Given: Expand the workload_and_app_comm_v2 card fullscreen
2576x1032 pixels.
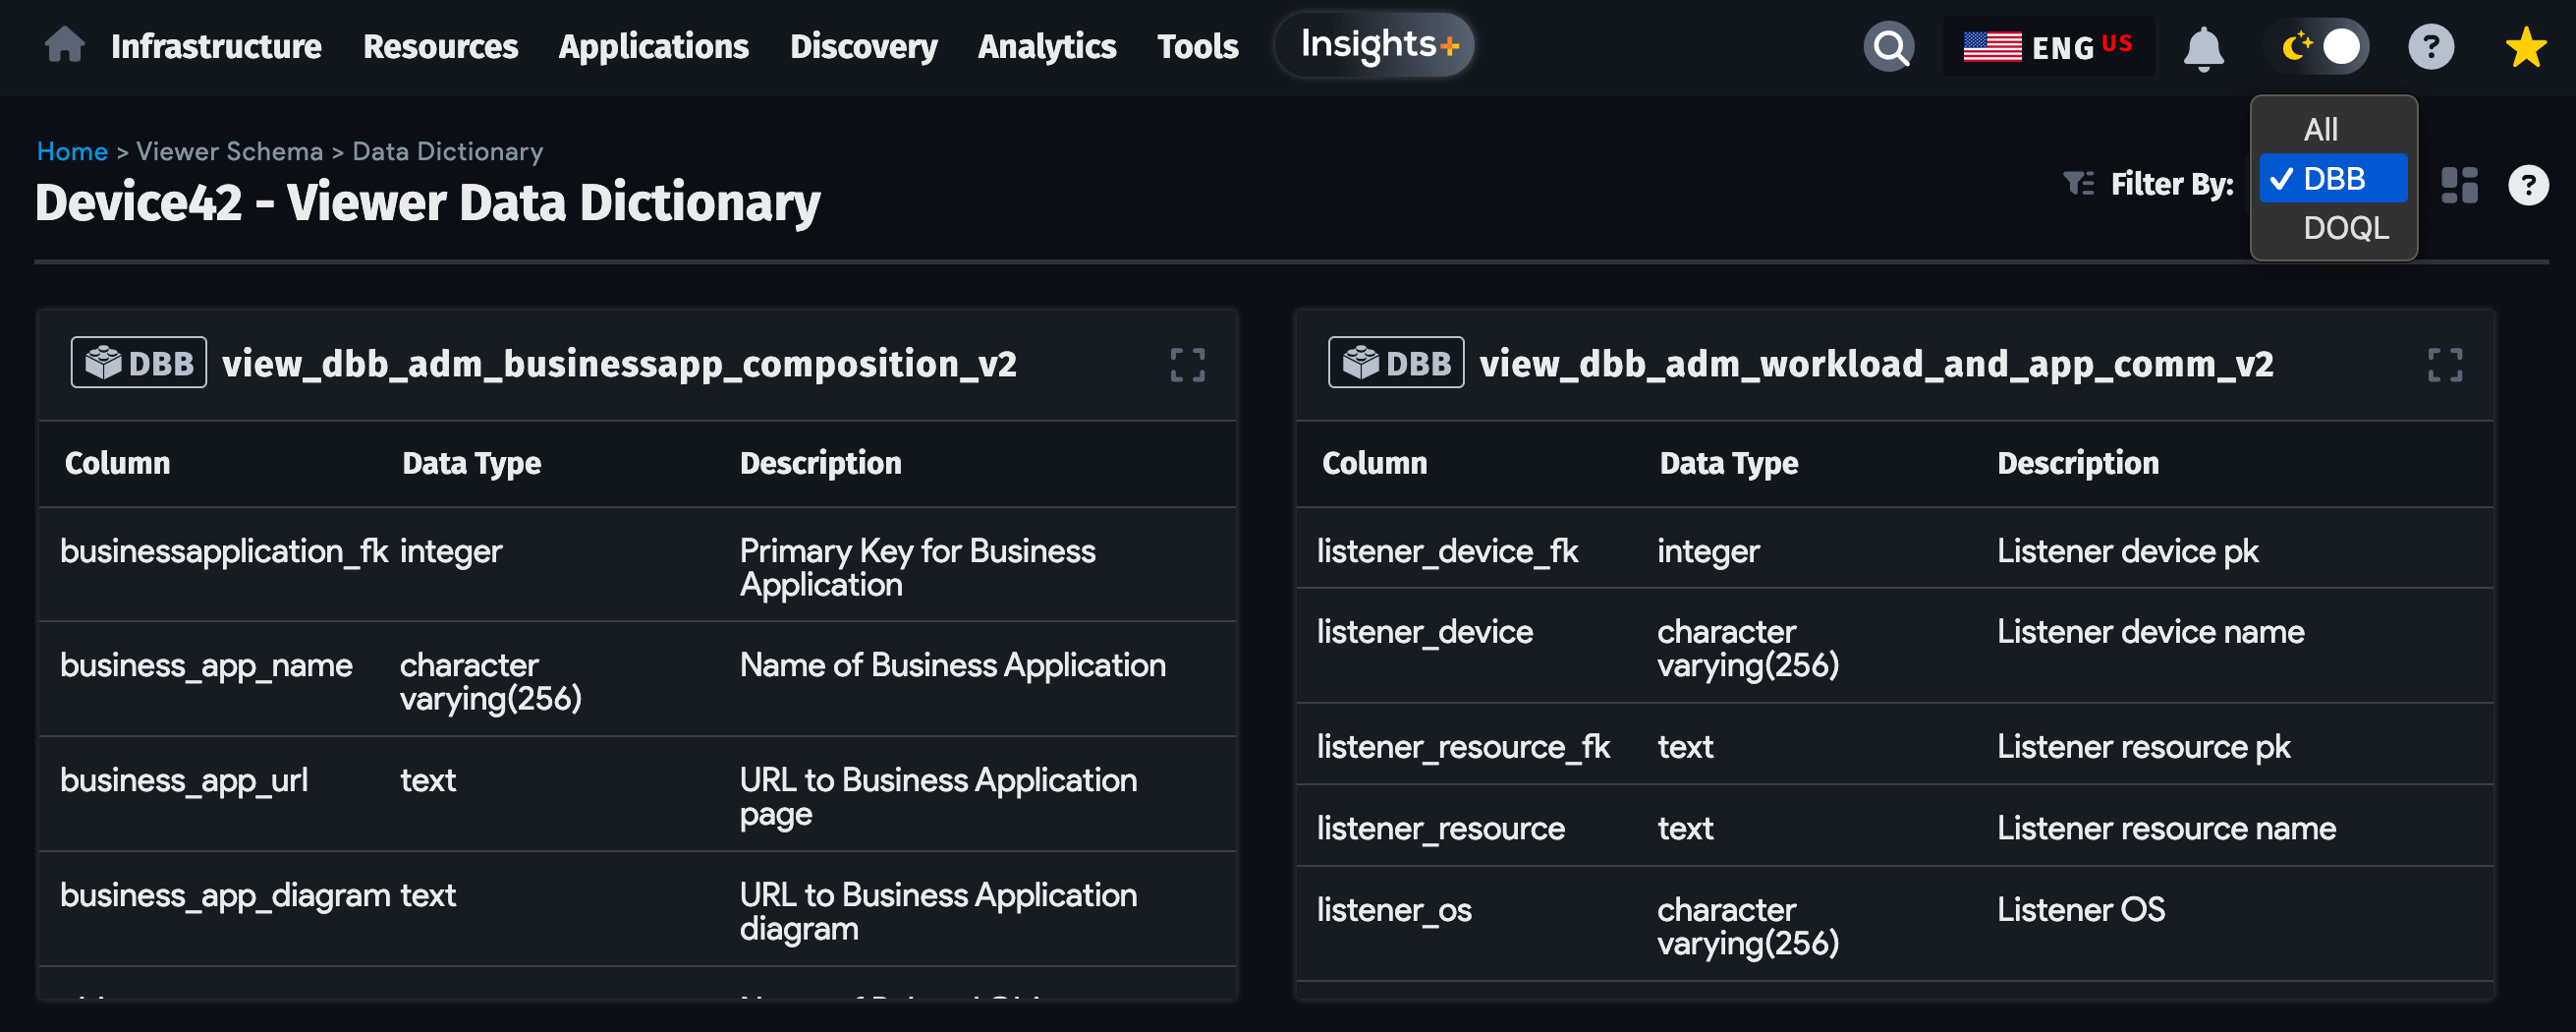Looking at the screenshot, I should pos(2445,365).
